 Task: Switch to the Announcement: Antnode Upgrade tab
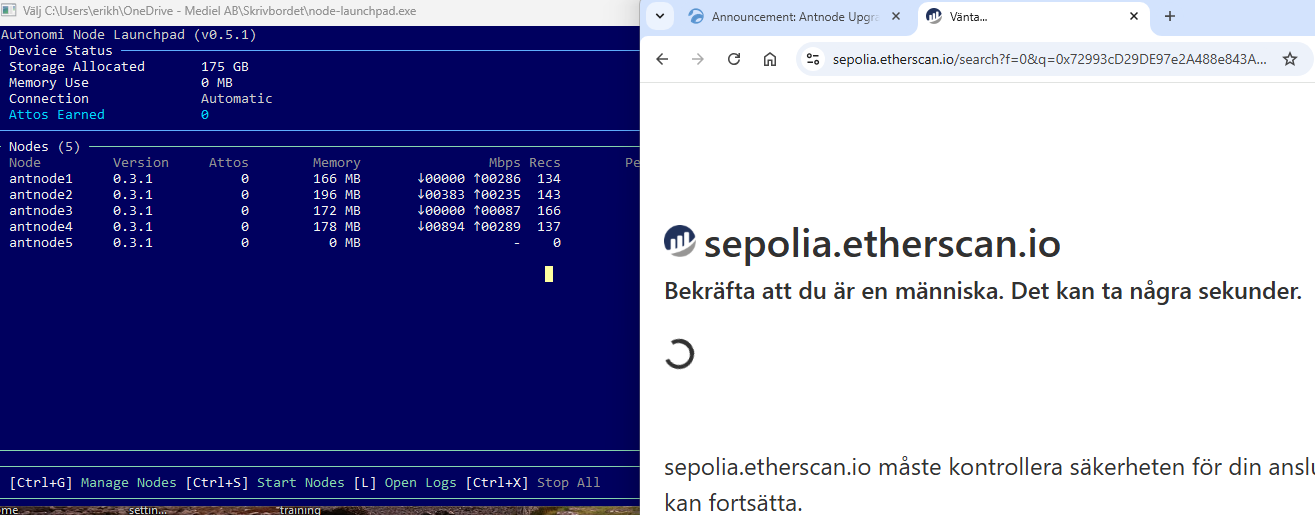pyautogui.click(x=795, y=16)
